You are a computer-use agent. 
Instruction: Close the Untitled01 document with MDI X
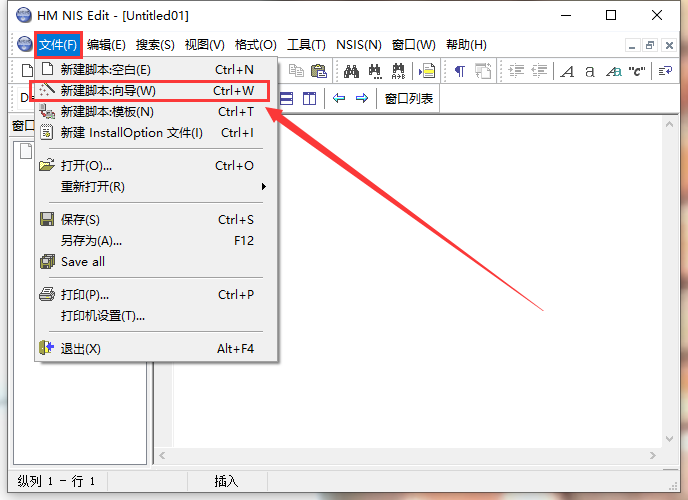point(669,45)
